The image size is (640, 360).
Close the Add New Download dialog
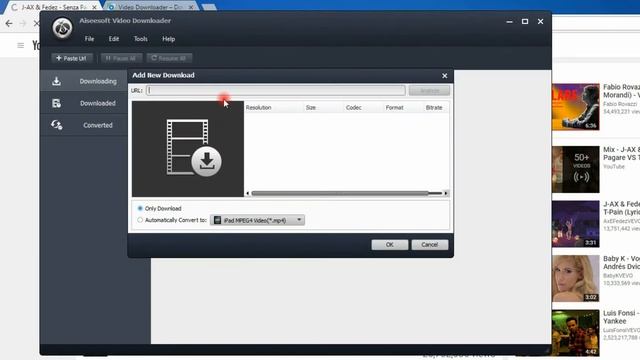click(444, 76)
